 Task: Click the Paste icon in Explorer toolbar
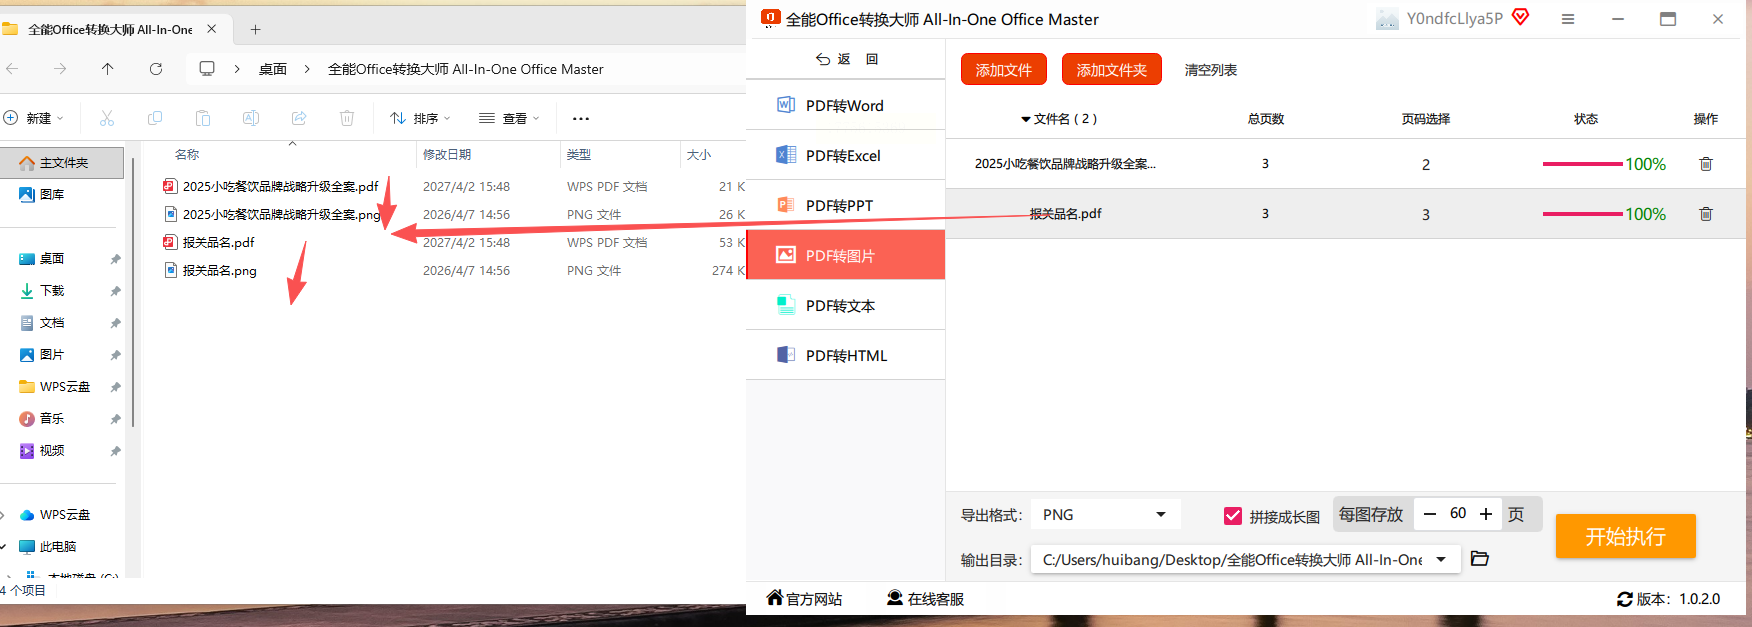[203, 118]
